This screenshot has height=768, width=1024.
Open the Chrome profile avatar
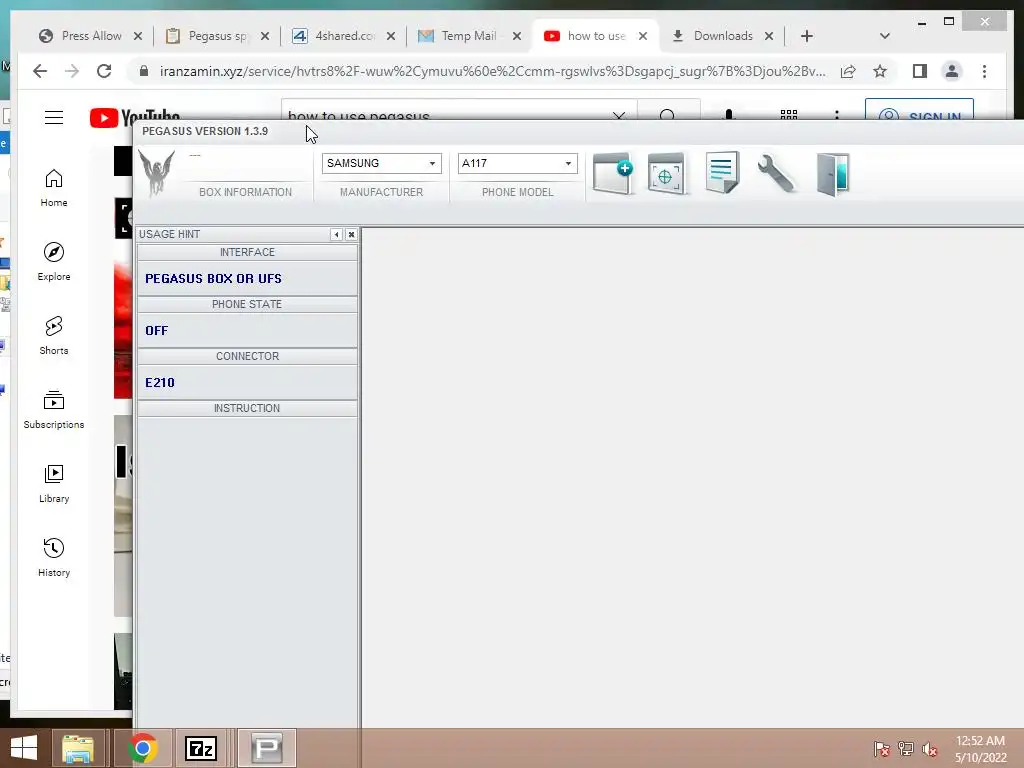(952, 71)
